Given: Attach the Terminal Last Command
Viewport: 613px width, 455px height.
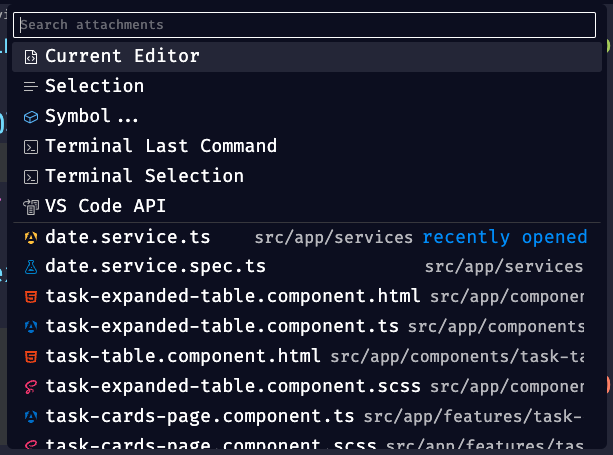Looking at the screenshot, I should 161,147.
